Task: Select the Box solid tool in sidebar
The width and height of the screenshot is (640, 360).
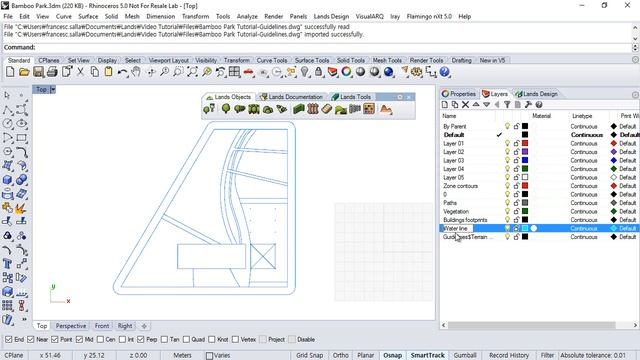Action: point(7,180)
